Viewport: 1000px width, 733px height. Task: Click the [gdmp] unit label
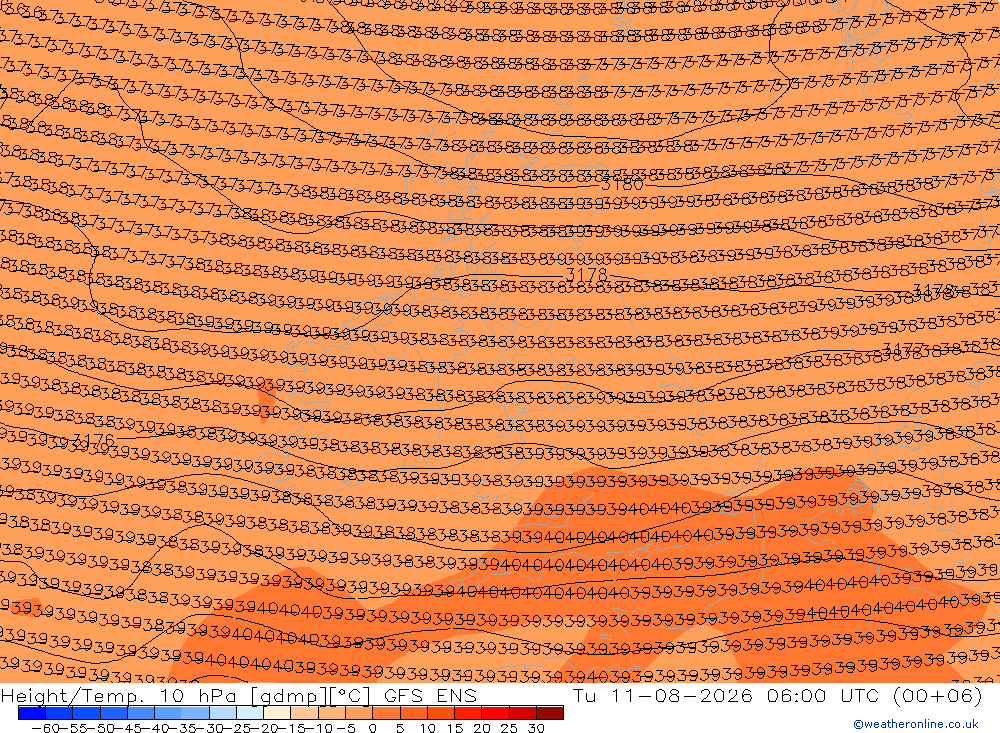(288, 696)
